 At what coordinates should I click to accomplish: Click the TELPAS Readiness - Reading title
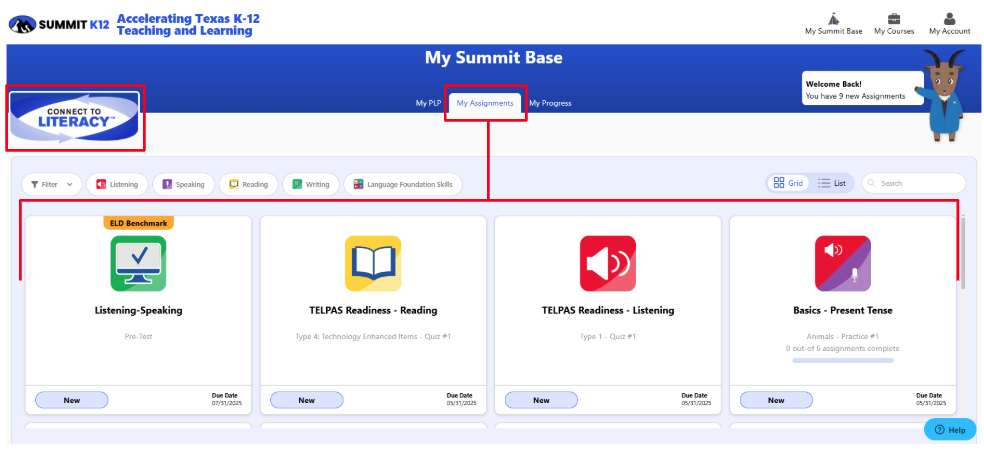click(373, 310)
